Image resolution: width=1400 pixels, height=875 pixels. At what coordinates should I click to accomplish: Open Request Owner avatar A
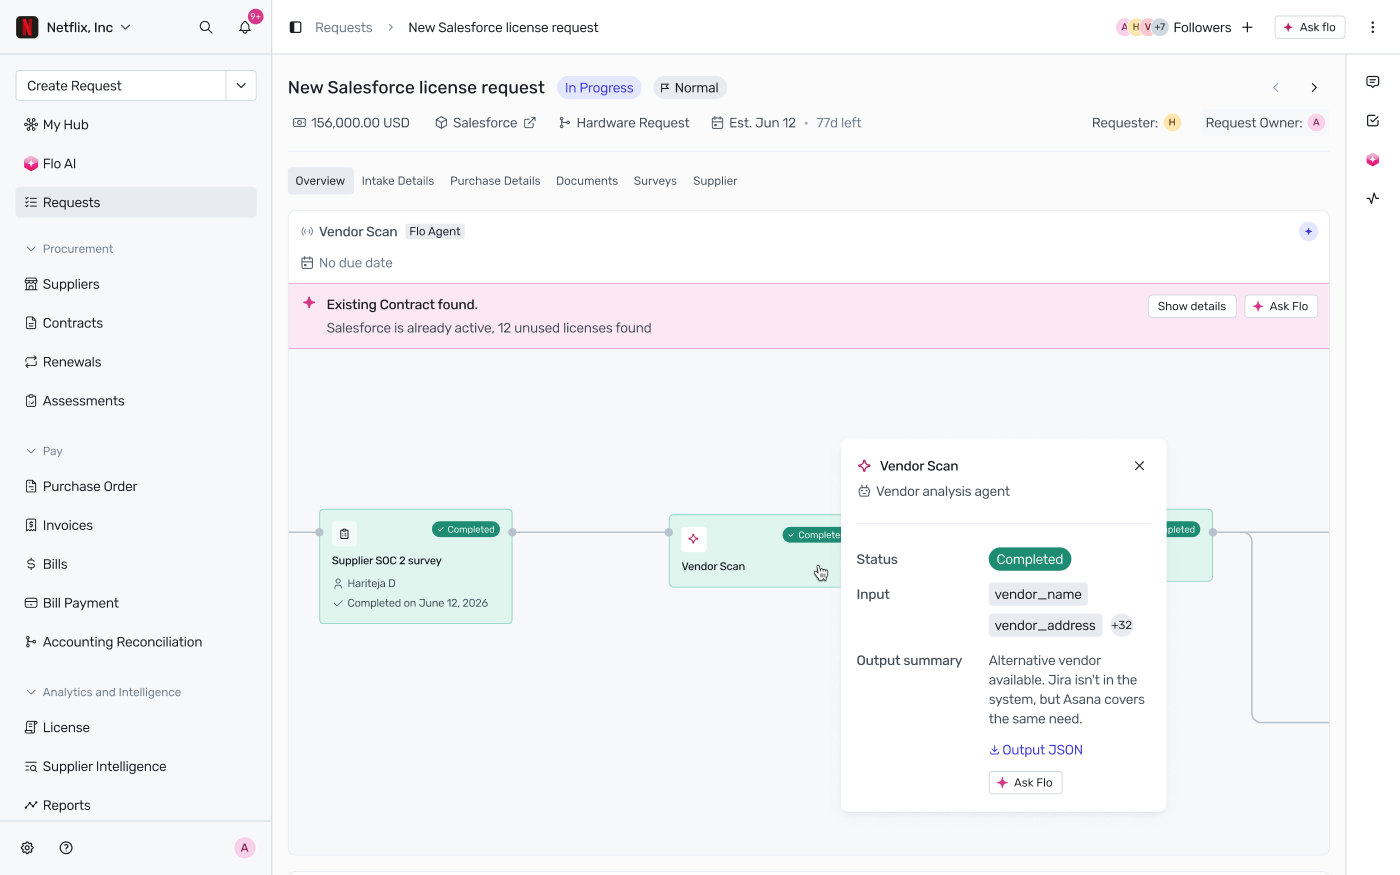click(1316, 123)
